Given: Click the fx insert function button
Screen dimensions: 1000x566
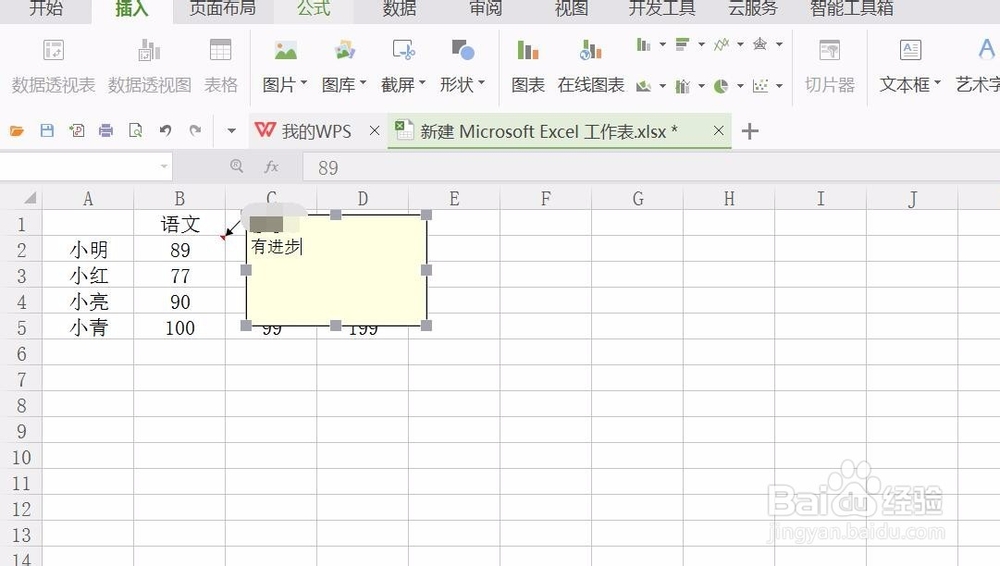Looking at the screenshot, I should click(272, 167).
